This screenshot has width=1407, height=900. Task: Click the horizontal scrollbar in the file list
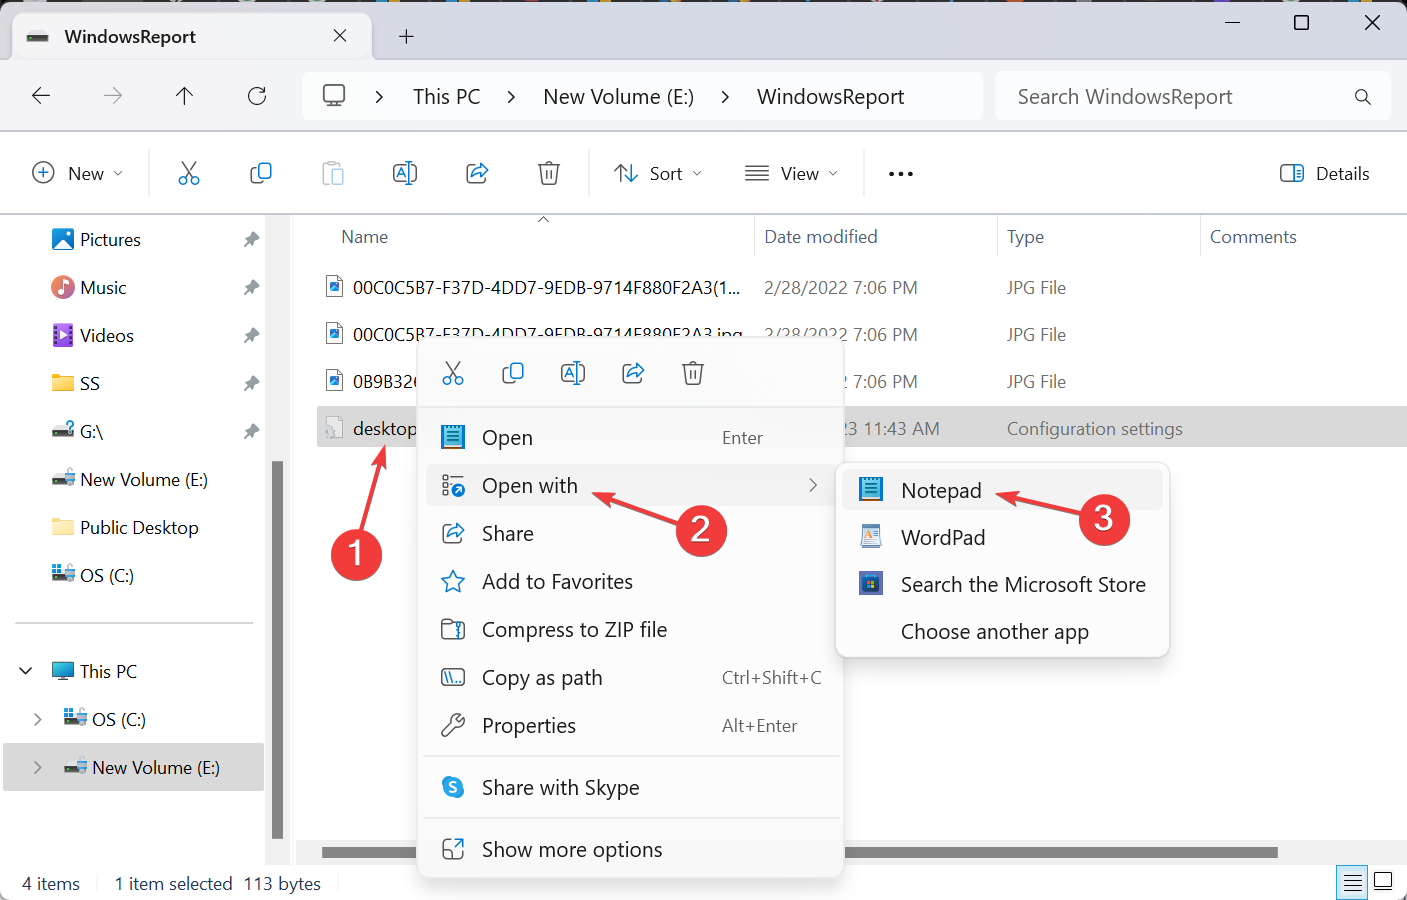(x=1060, y=853)
